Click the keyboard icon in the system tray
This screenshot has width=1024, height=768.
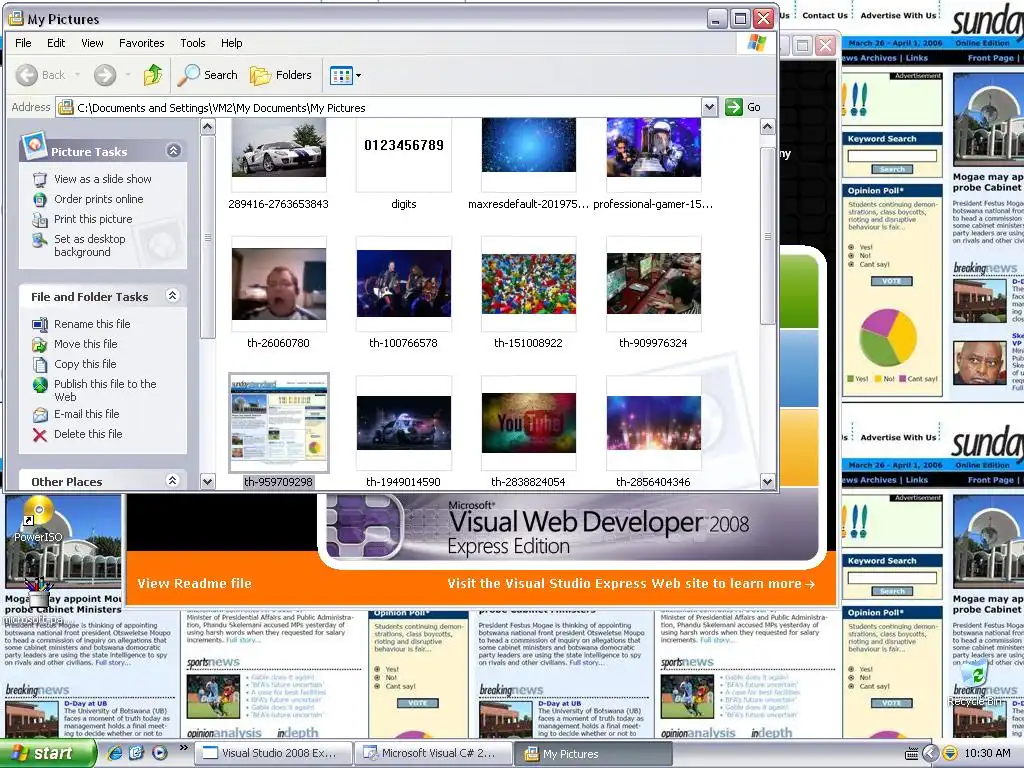point(911,754)
